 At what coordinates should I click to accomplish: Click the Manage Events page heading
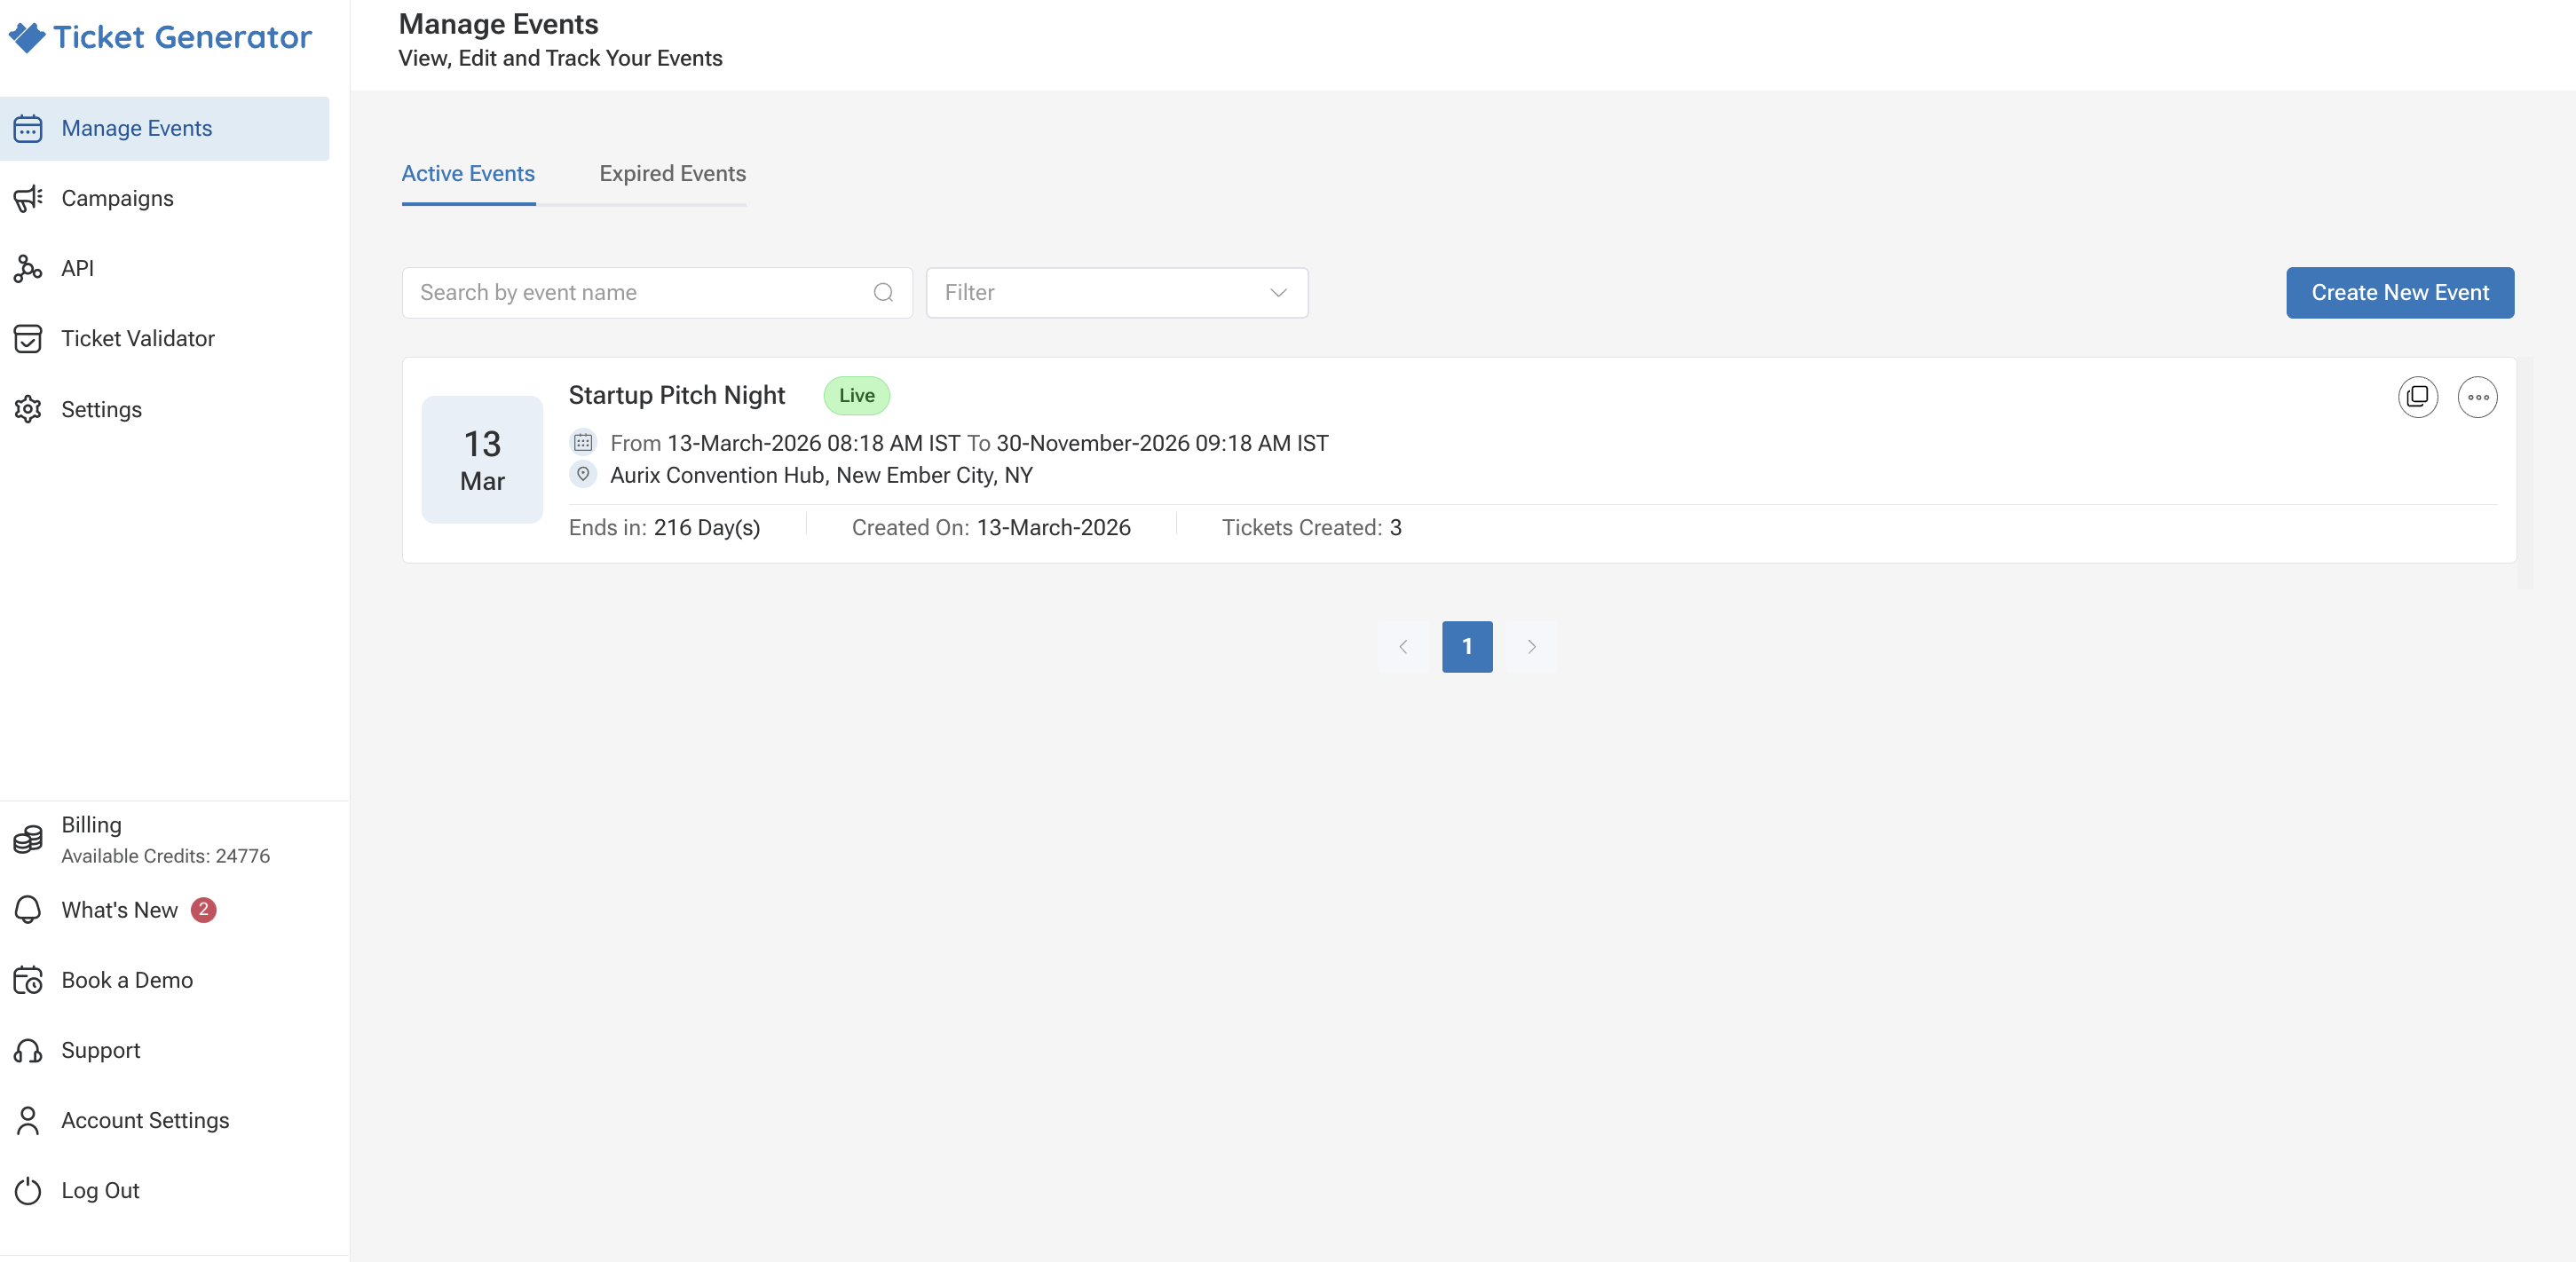click(499, 24)
